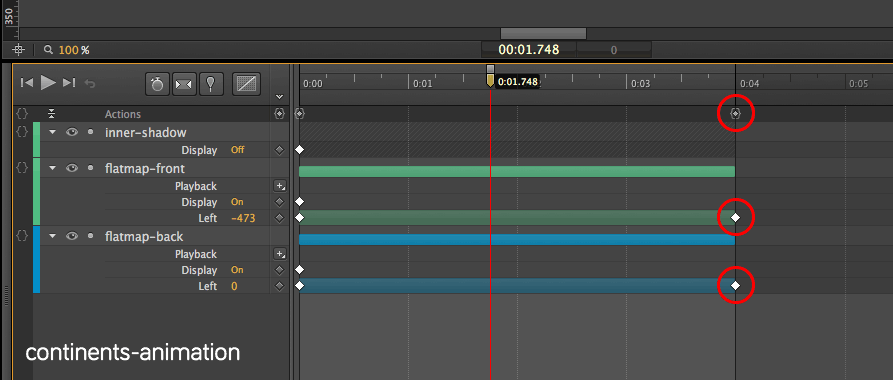Open actions for the flatmap-back layer

tap(22, 236)
